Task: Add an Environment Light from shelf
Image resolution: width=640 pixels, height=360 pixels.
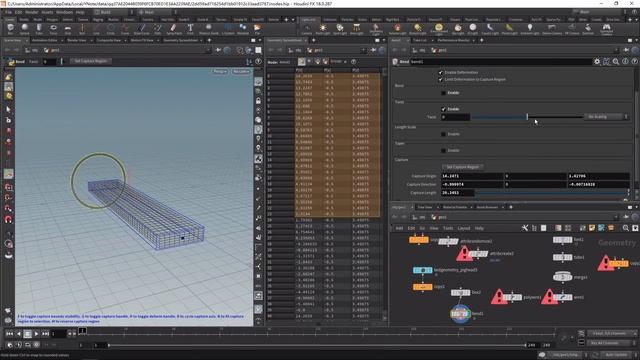Action: [439, 29]
